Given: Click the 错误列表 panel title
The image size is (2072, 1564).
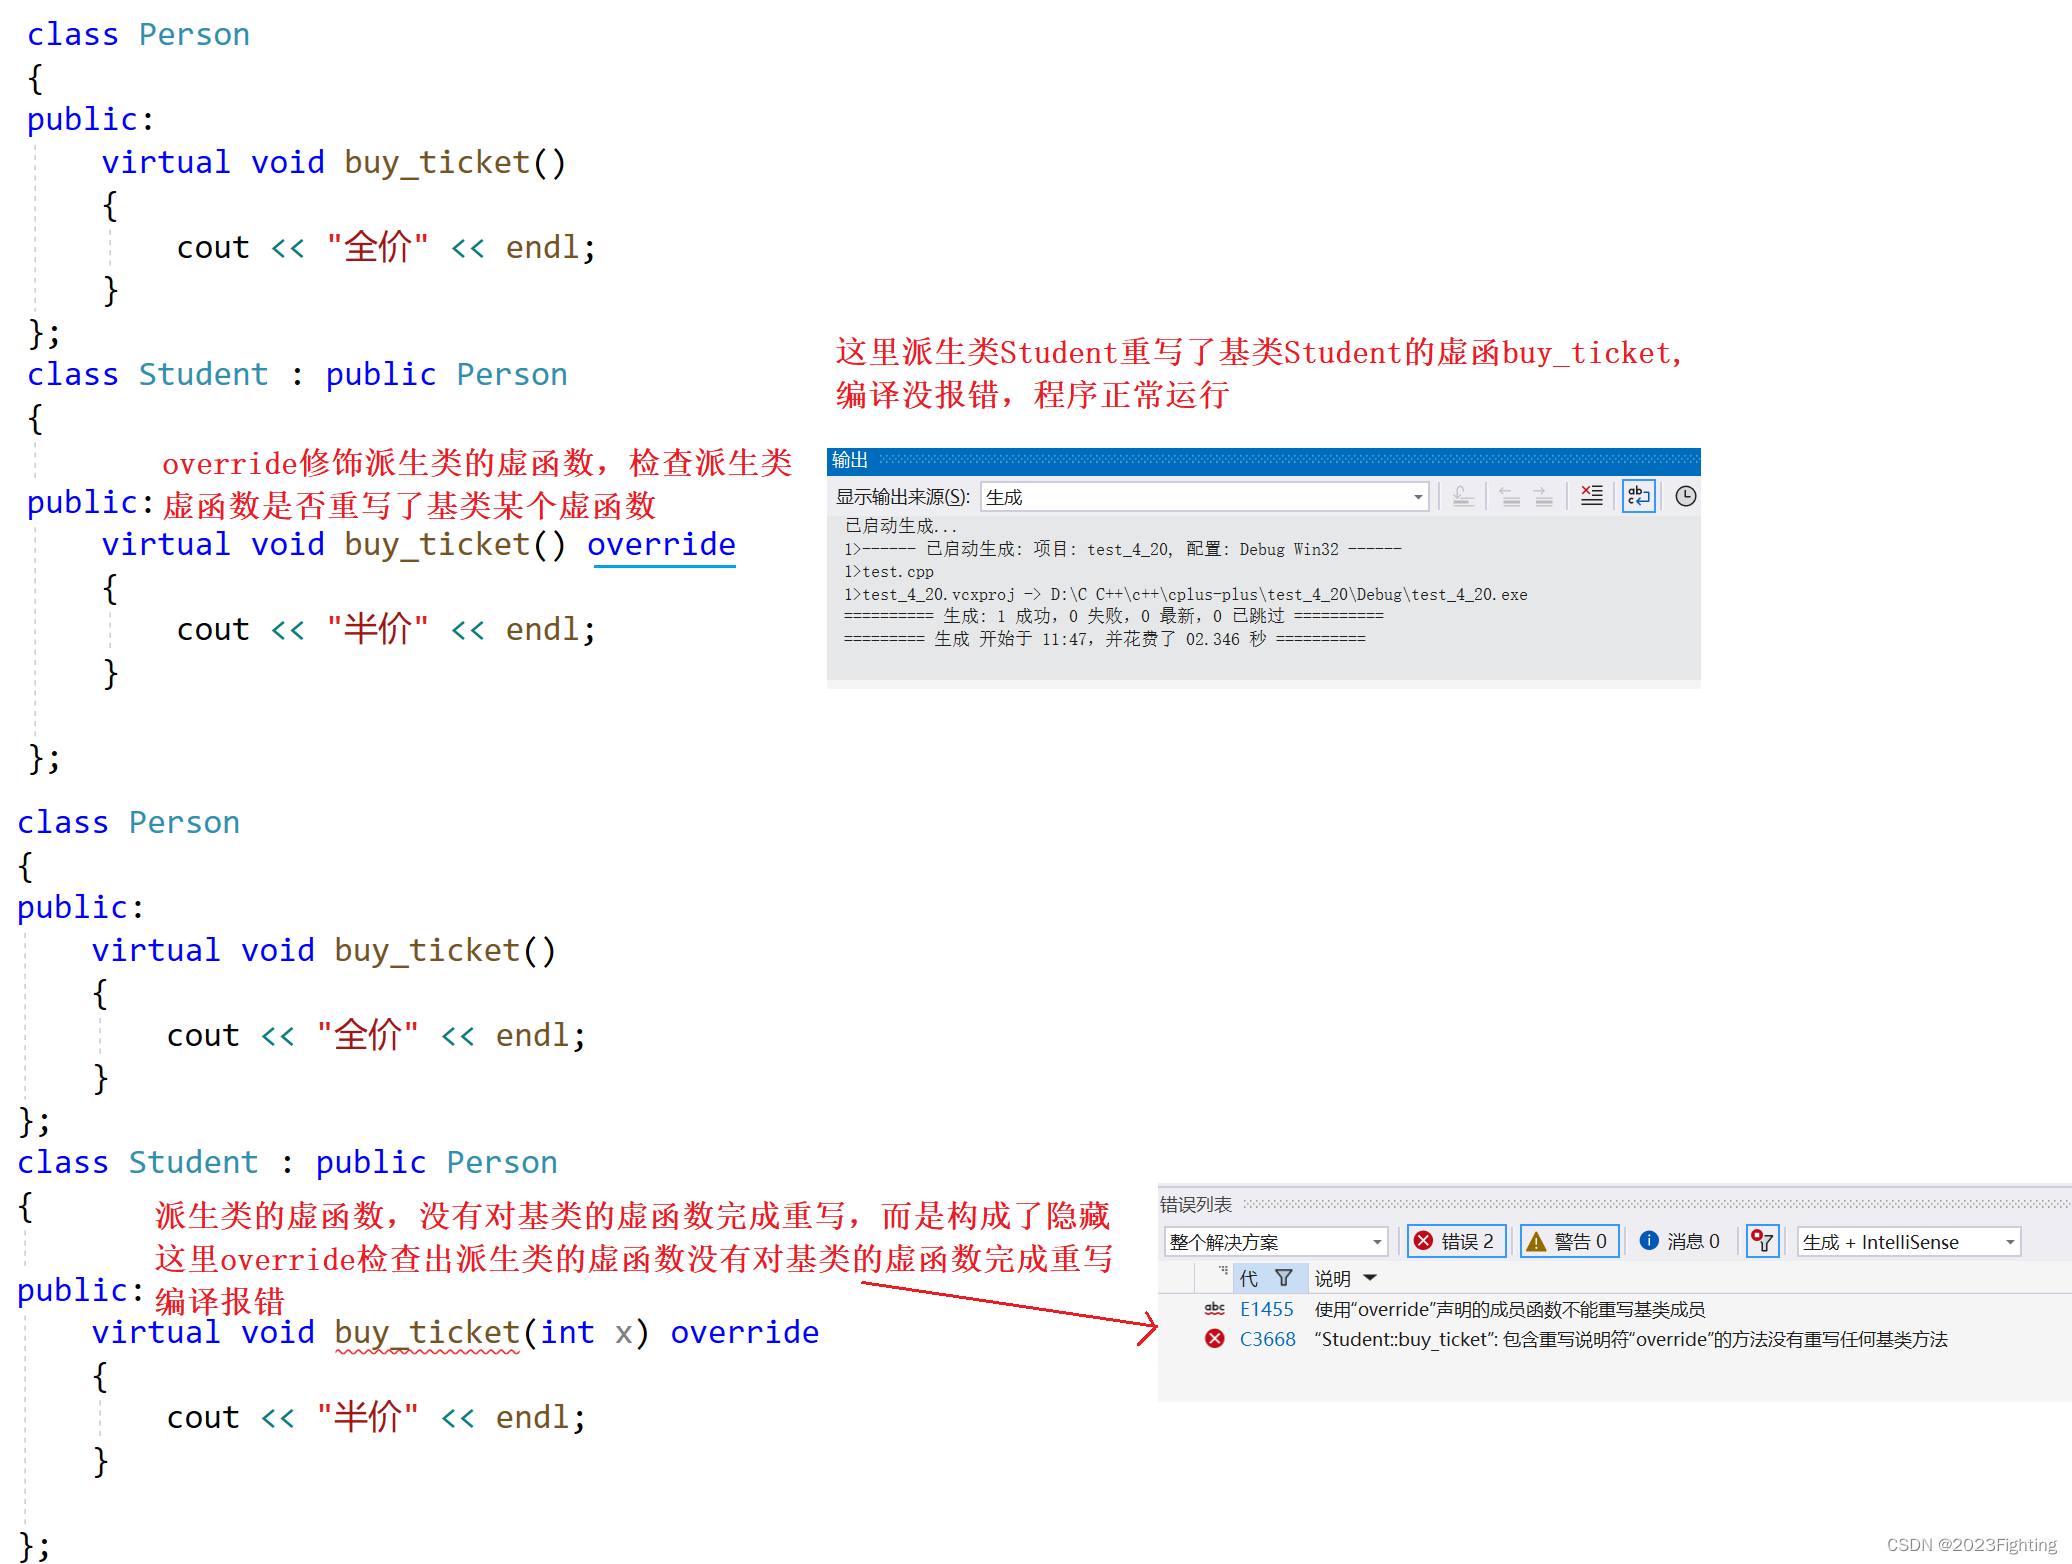Looking at the screenshot, I should point(1195,1205).
